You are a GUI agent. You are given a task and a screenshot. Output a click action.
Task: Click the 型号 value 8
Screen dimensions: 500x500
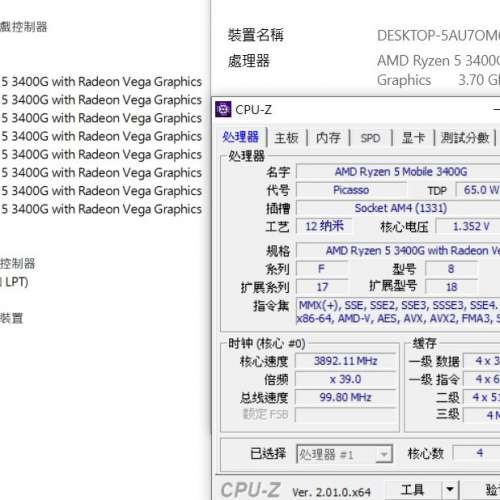451,269
